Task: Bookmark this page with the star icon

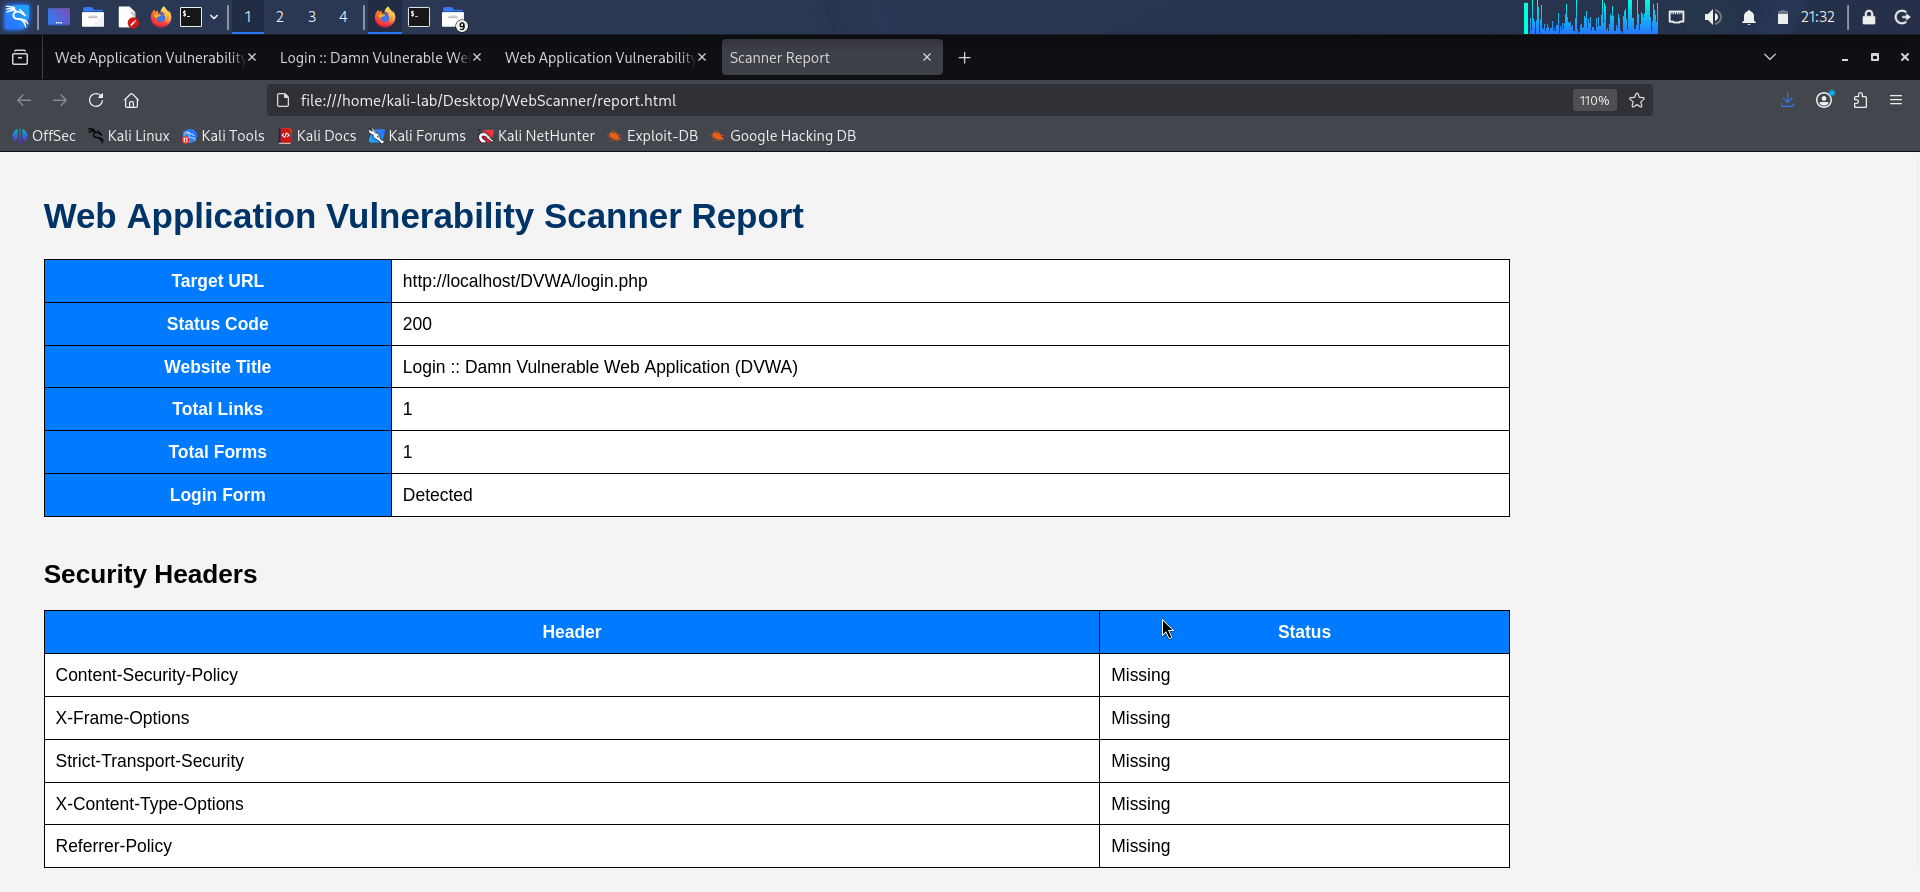Action: [x=1637, y=100]
